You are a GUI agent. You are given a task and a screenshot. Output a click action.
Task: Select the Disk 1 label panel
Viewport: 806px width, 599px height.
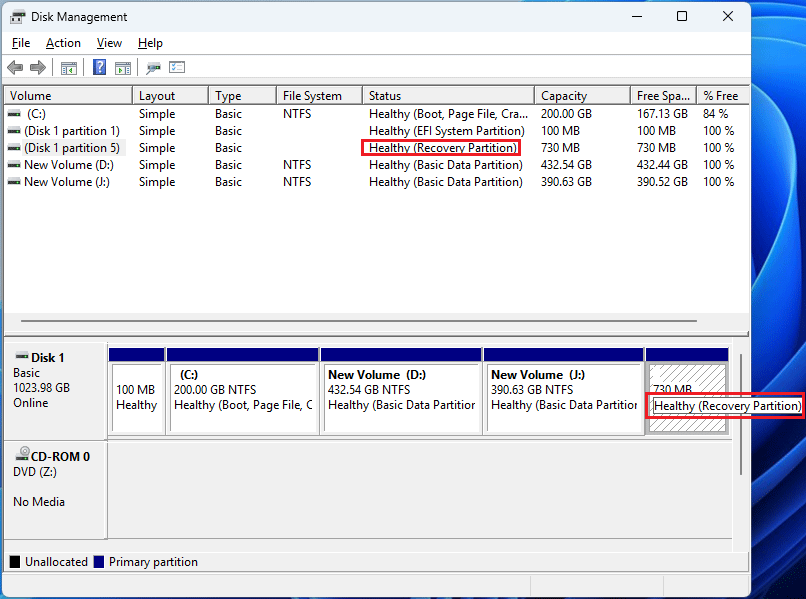pos(56,391)
